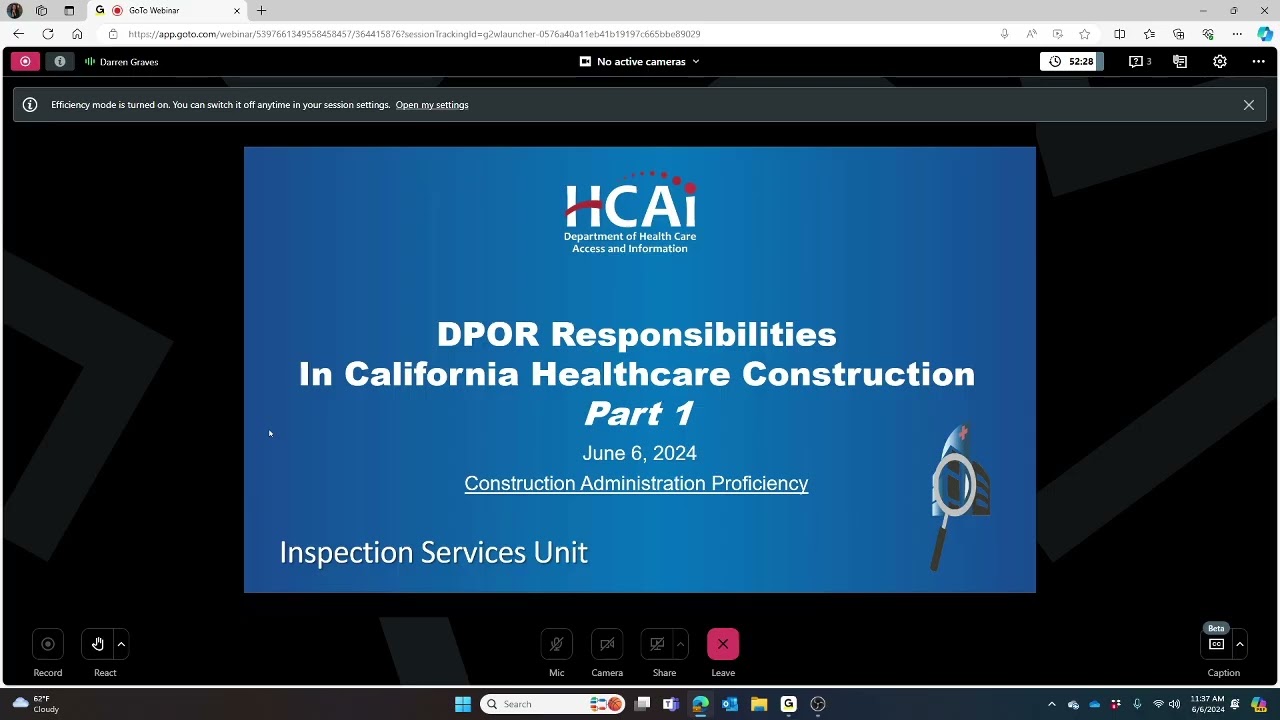Open Copilot in Edge sidebar

tap(1265, 34)
